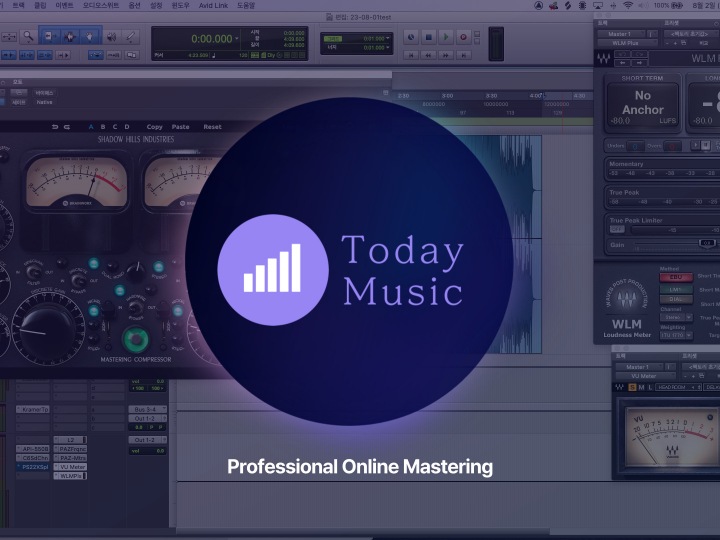Adjust the Gain slider in WLM

(x=706, y=243)
